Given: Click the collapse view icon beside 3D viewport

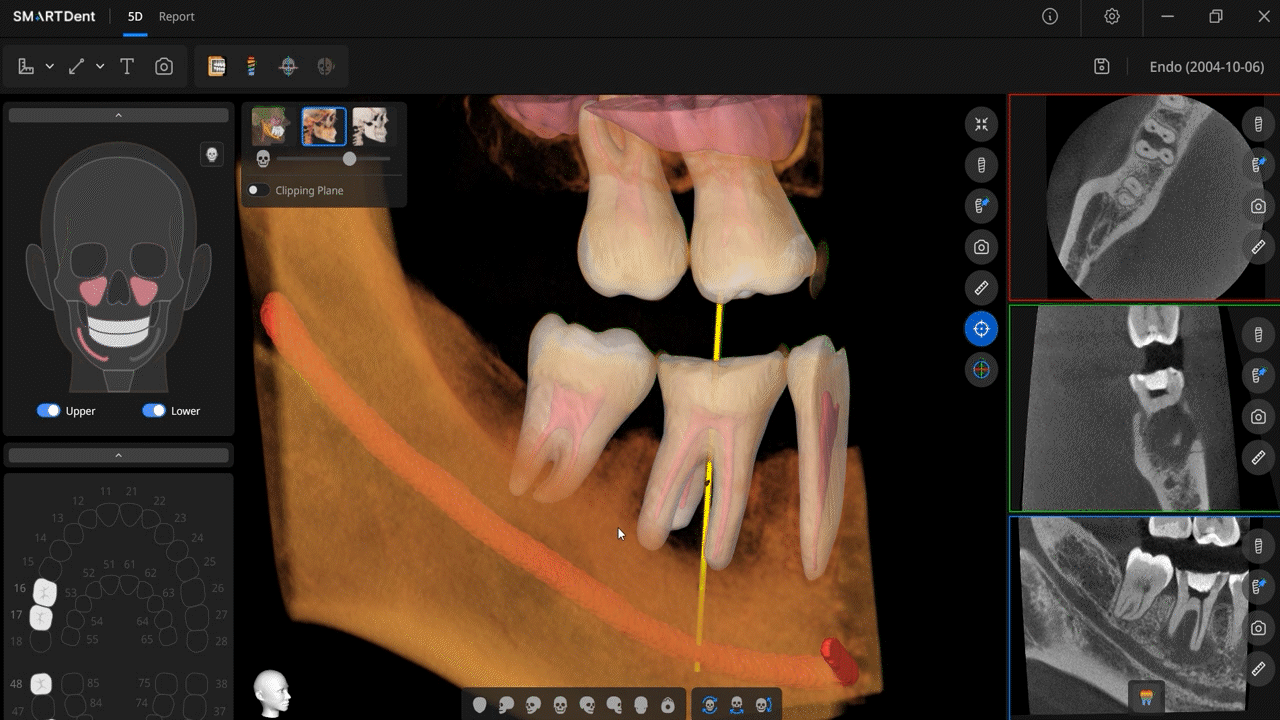Looking at the screenshot, I should click(981, 124).
